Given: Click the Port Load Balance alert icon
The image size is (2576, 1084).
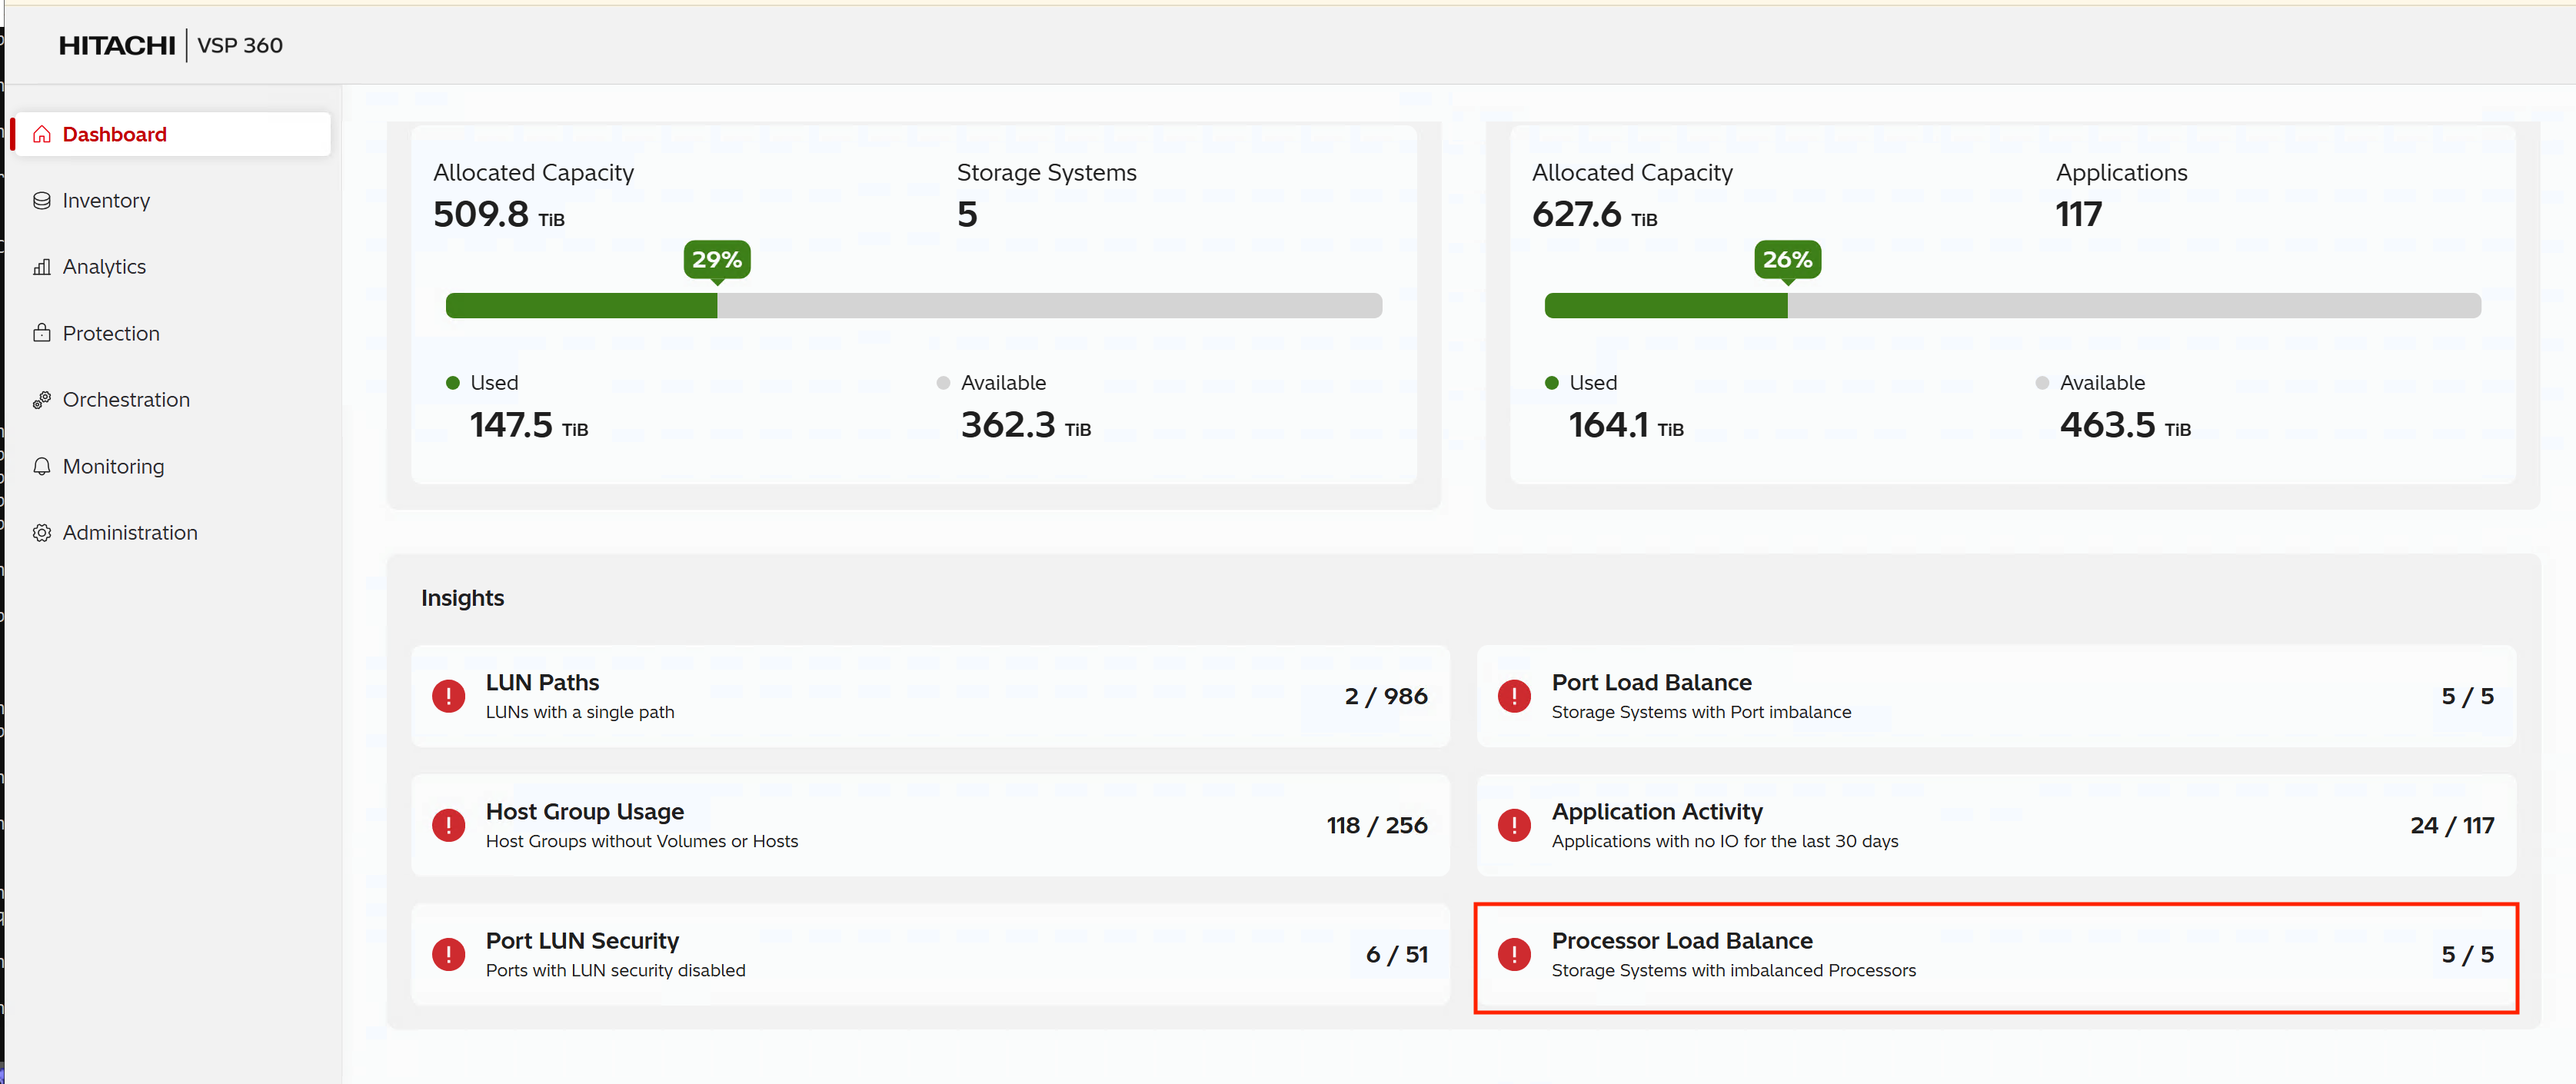Looking at the screenshot, I should click(1513, 696).
